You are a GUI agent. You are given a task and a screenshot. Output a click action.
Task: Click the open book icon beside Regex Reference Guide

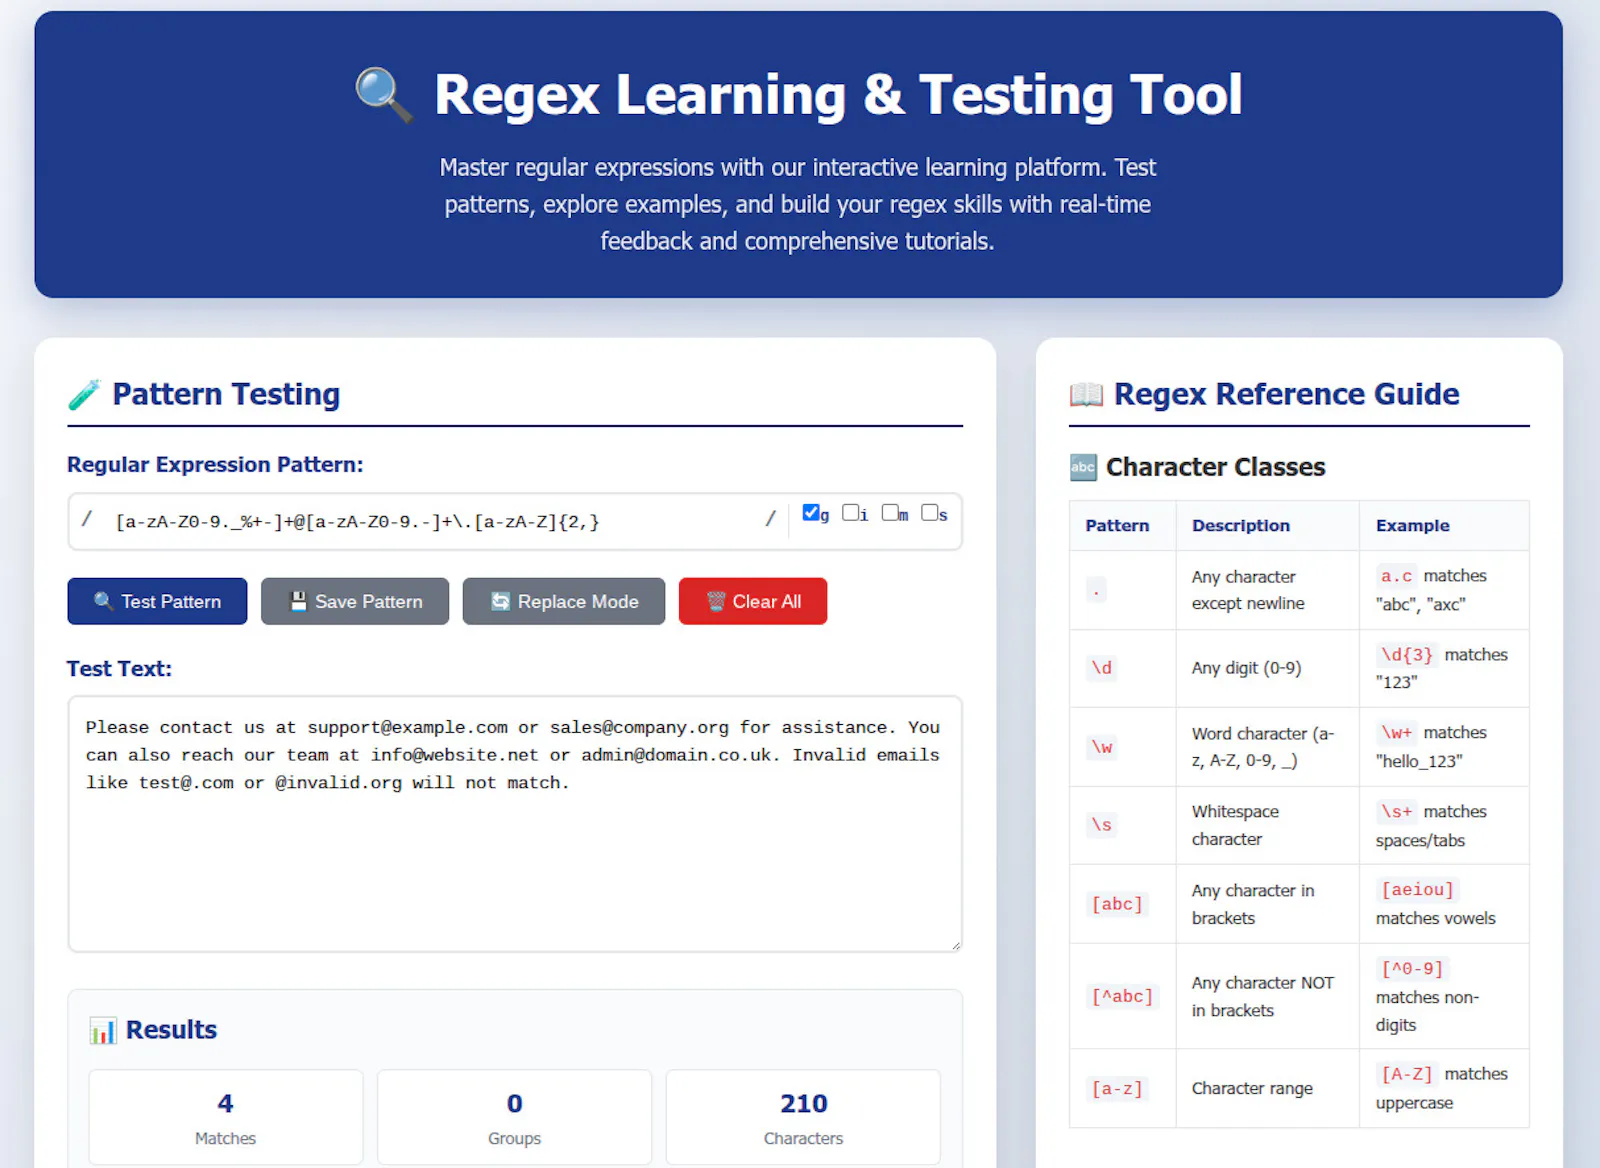click(1086, 395)
